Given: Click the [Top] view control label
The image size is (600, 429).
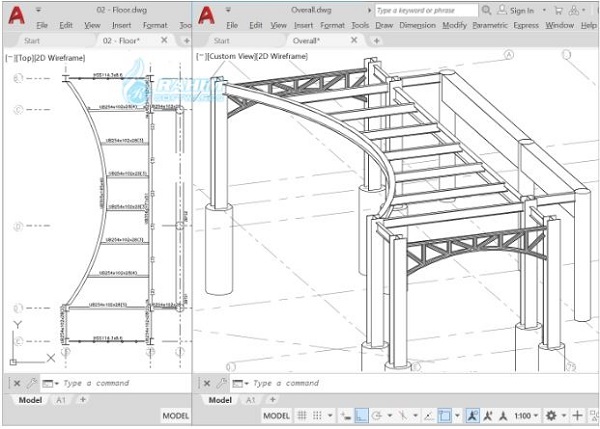Looking at the screenshot, I should [27, 56].
